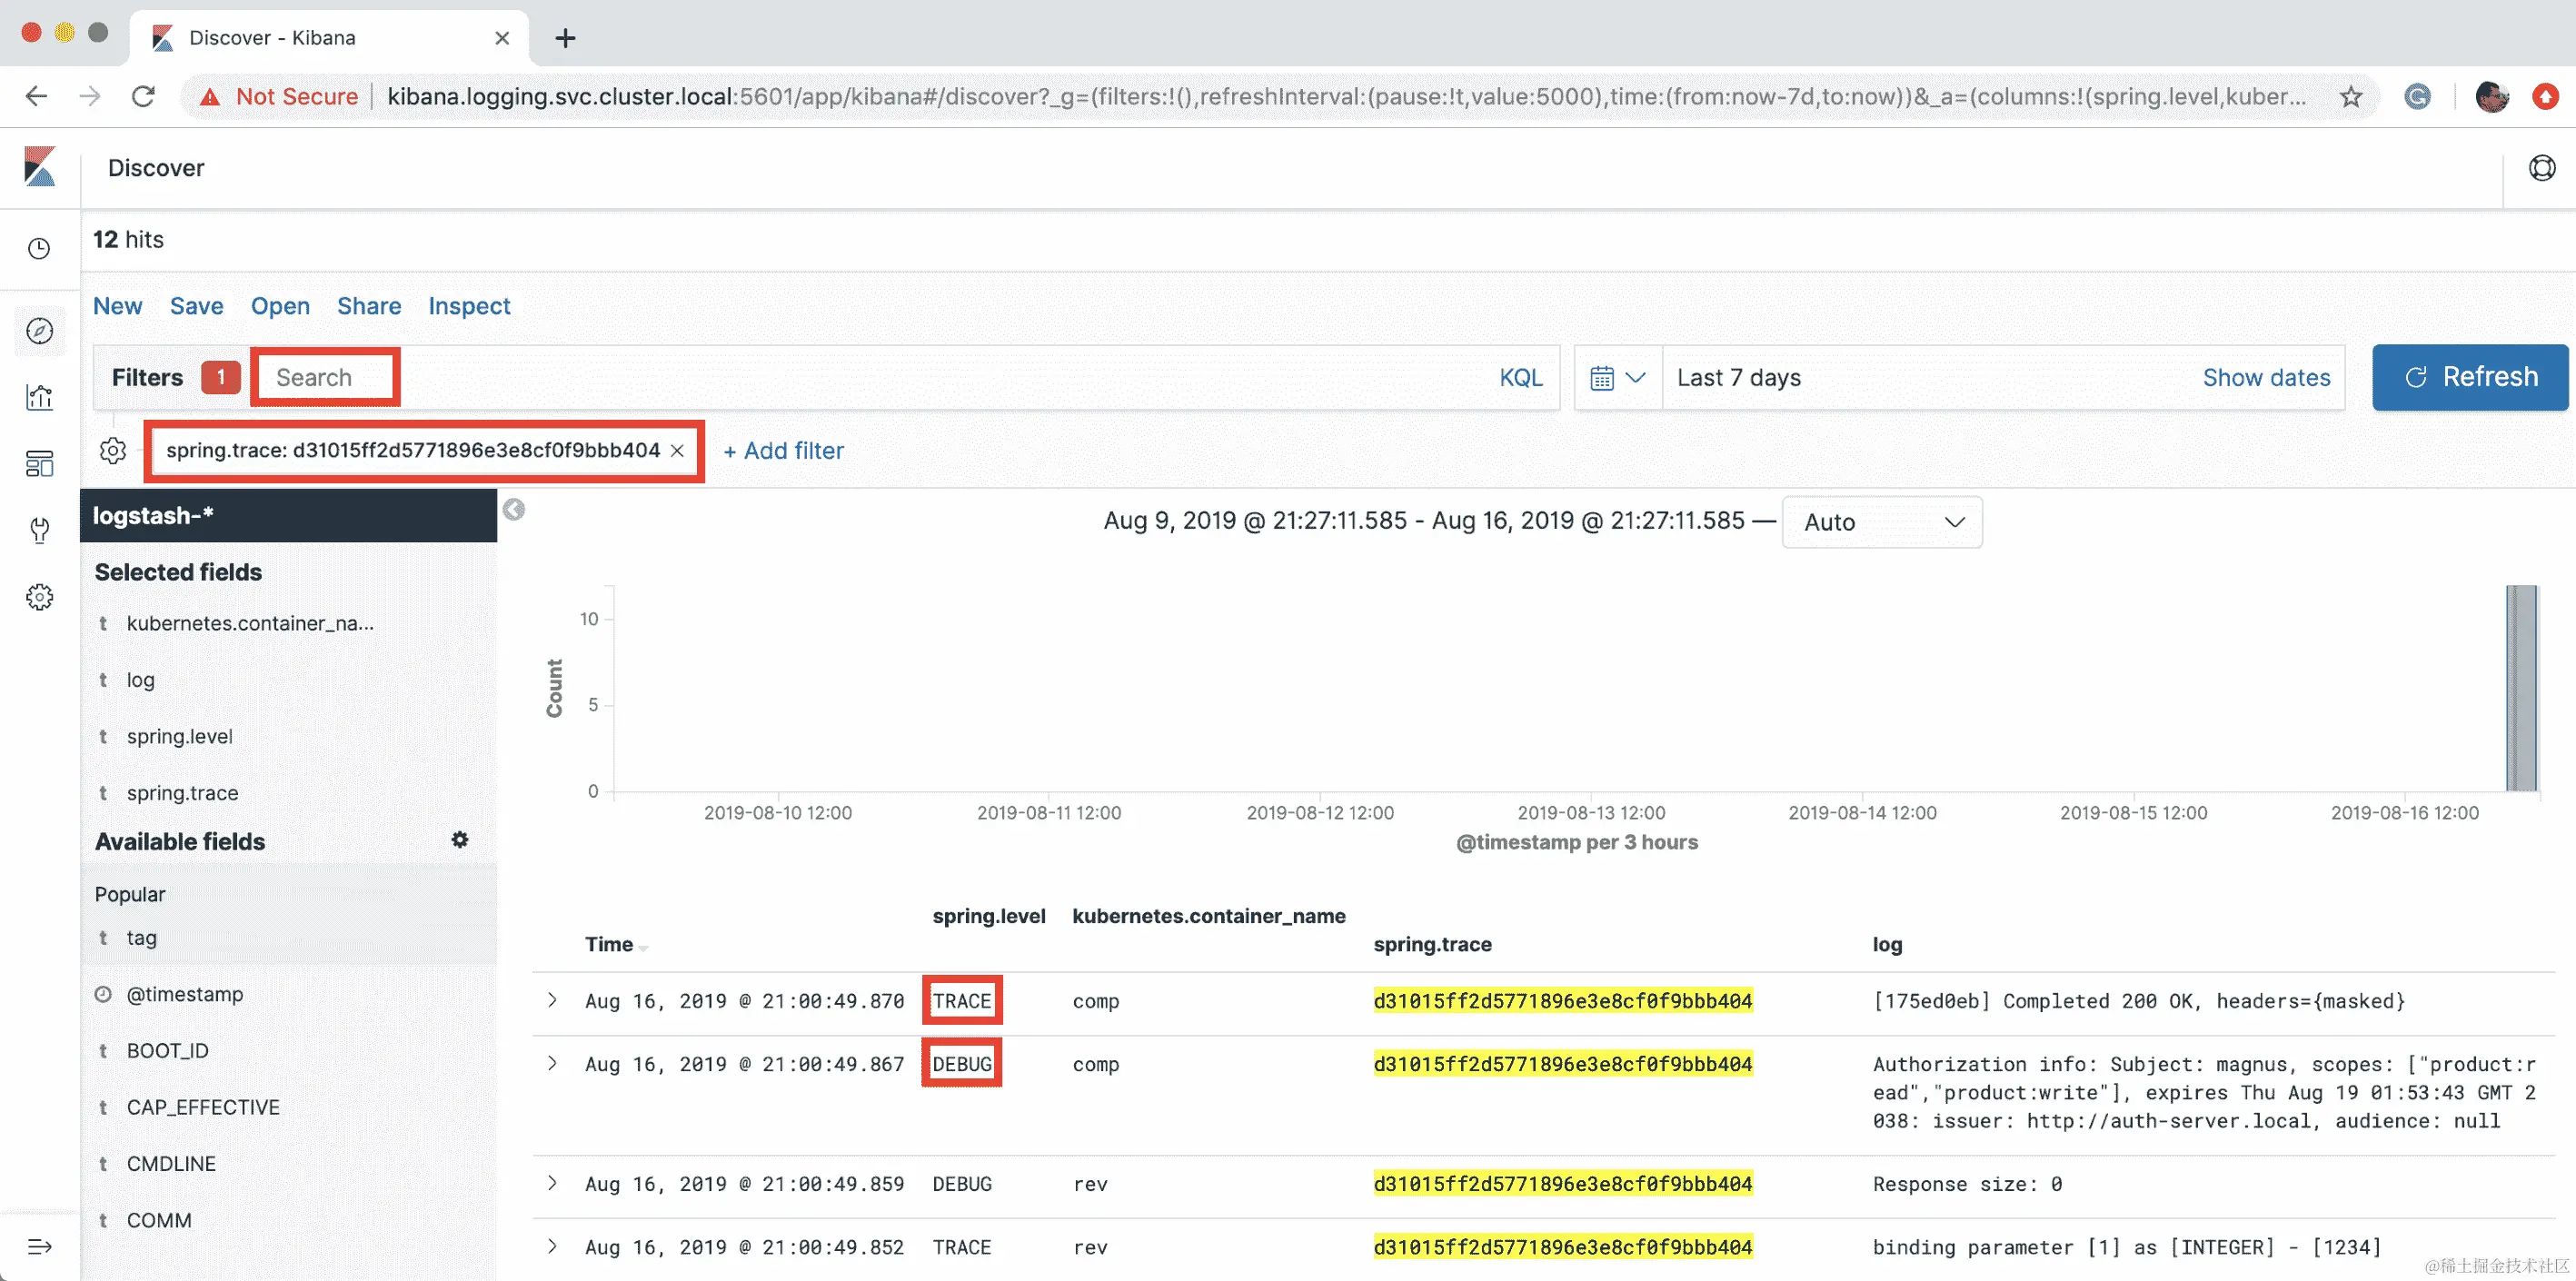Expand the first TRACE log row
The image size is (2576, 1281).
point(552,1001)
